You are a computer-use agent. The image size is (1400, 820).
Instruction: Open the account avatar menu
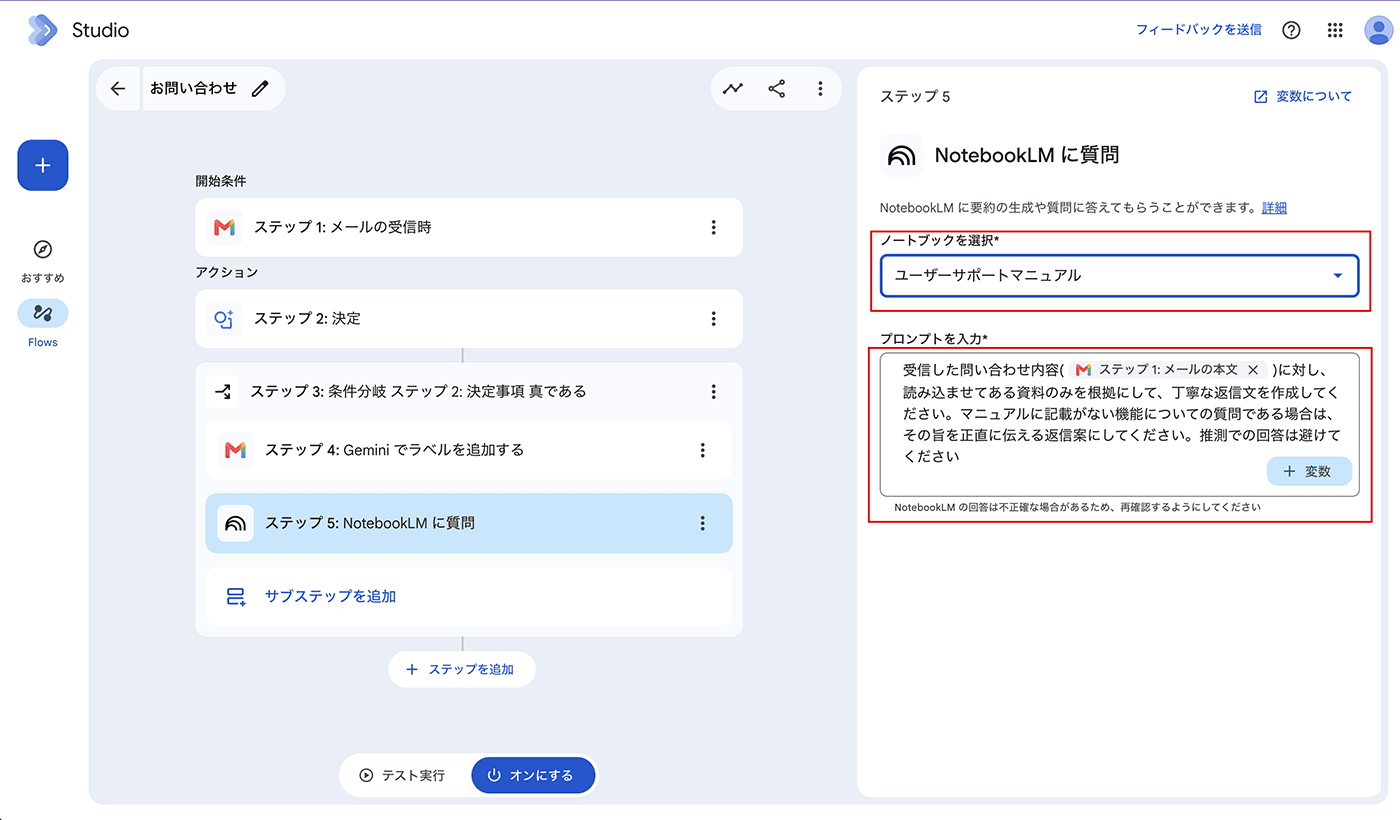click(x=1379, y=30)
